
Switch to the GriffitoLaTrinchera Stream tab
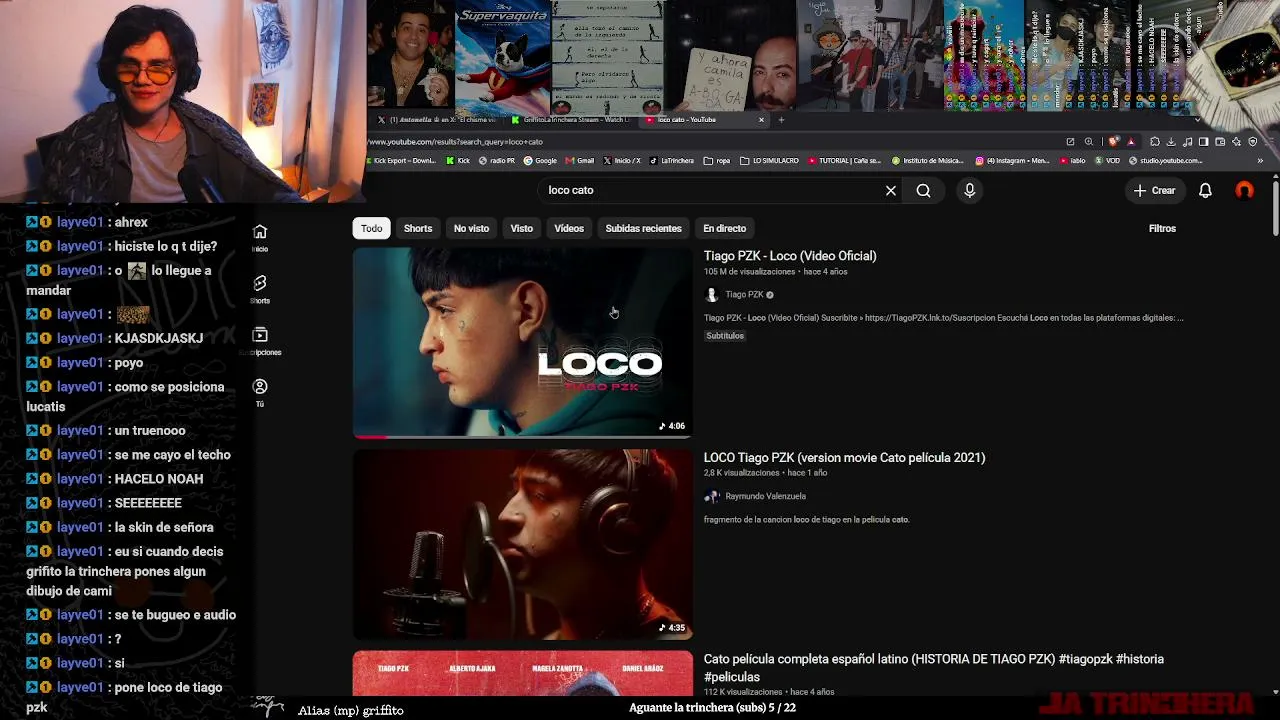572,120
